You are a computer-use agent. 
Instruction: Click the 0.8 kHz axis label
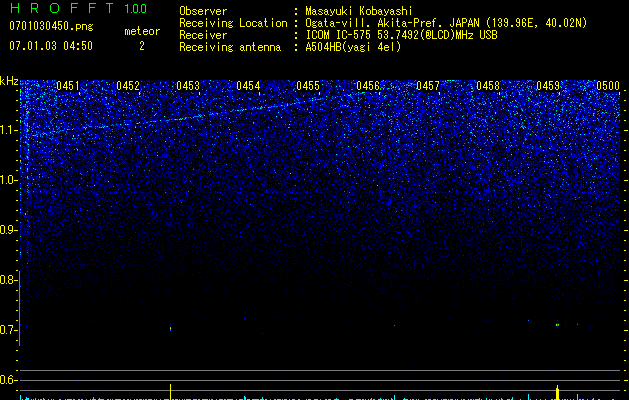[8, 280]
